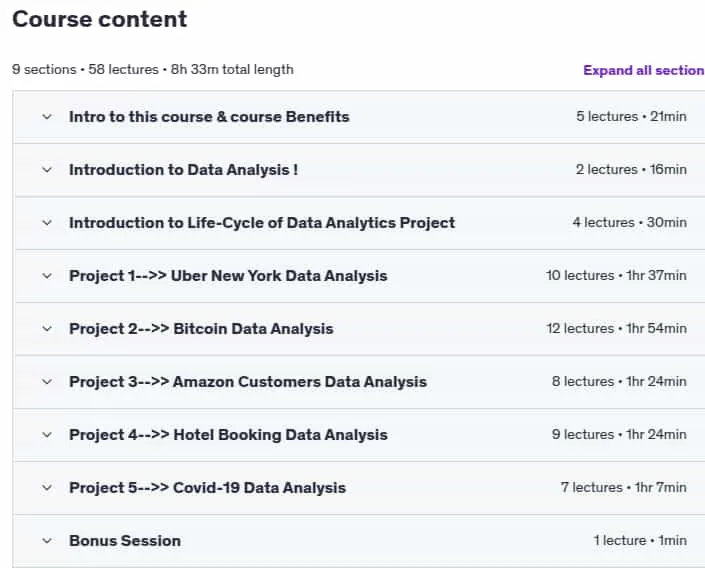Image resolution: width=705 pixels, height=568 pixels.
Task: Click Expand all sections link
Action: (644, 71)
